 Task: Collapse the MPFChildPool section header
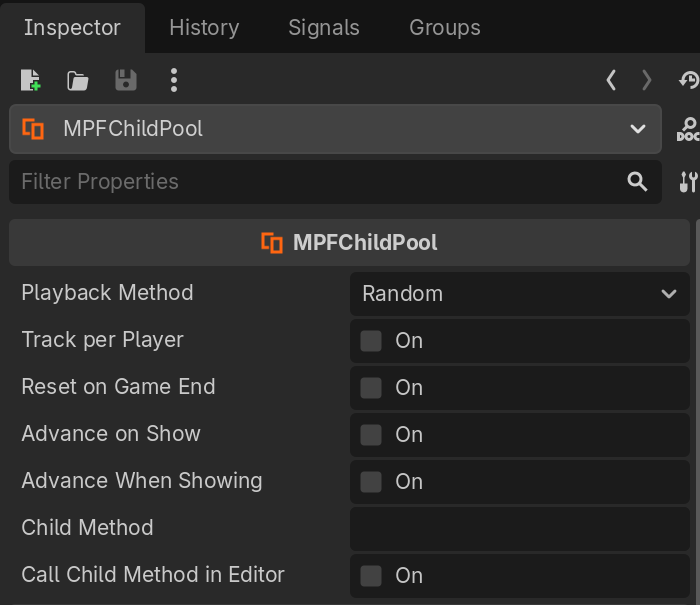[x=349, y=243]
